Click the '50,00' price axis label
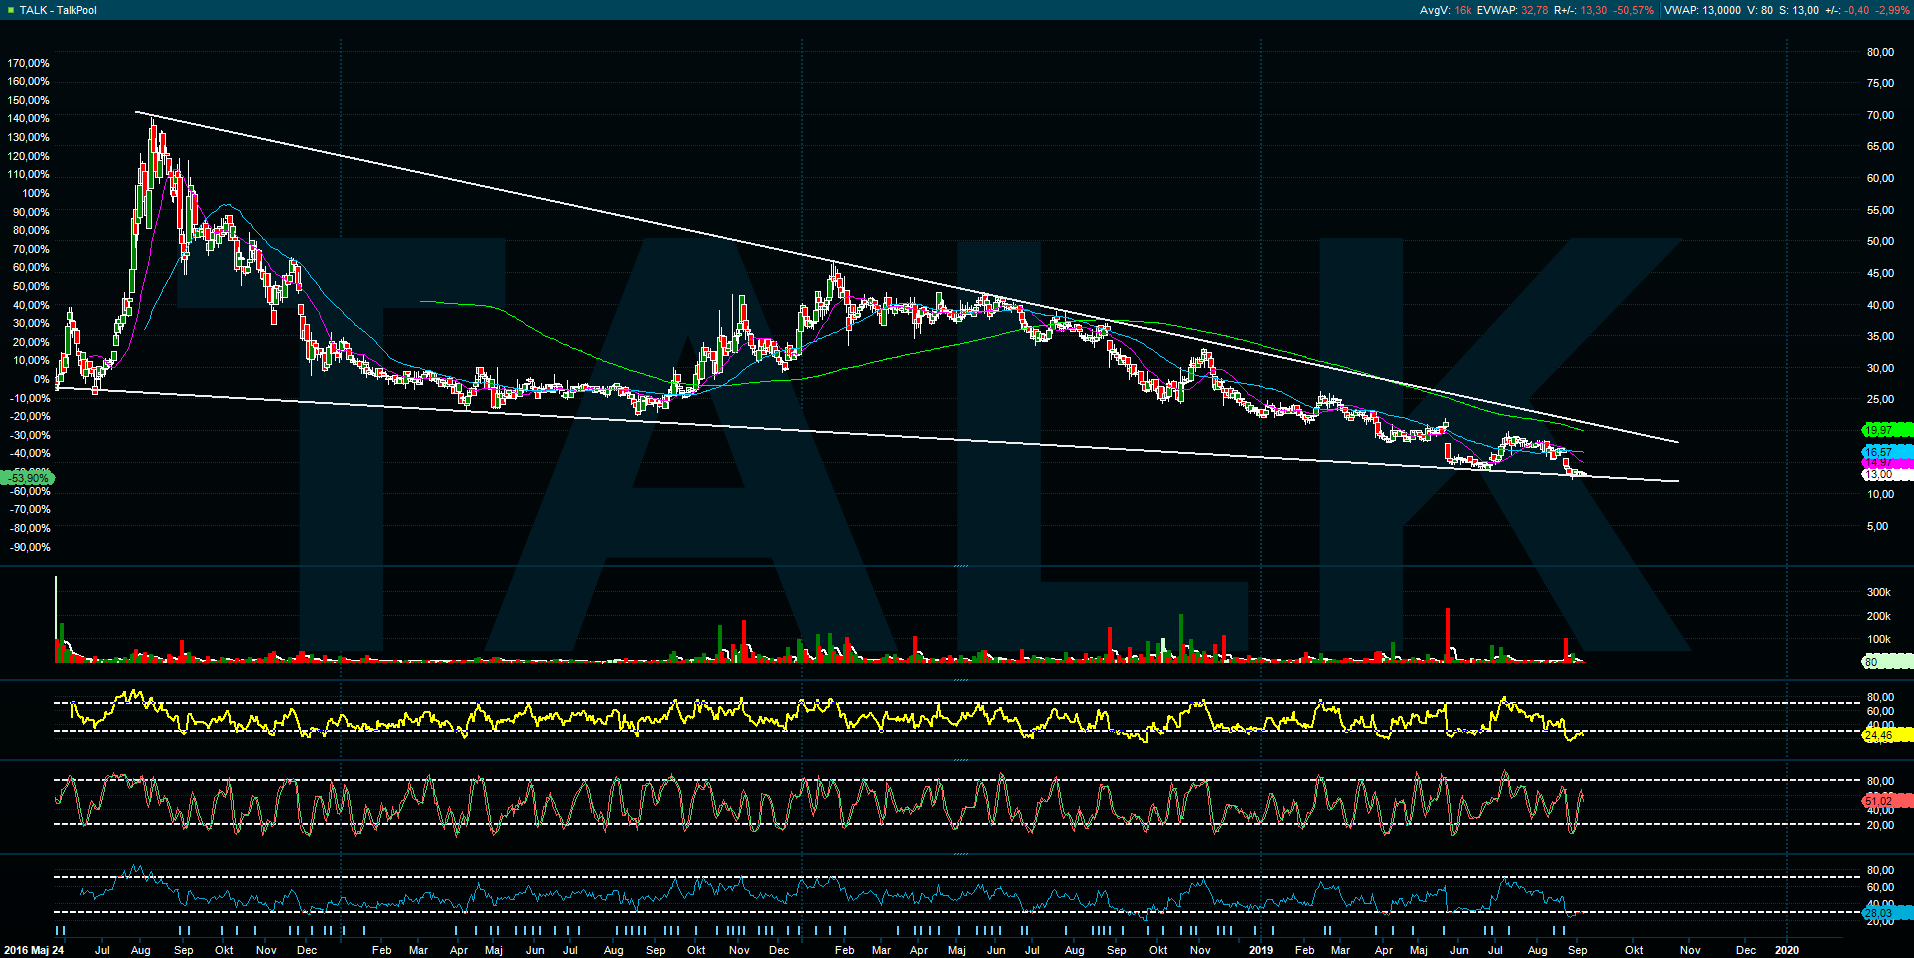The width and height of the screenshot is (1914, 958). [1880, 241]
